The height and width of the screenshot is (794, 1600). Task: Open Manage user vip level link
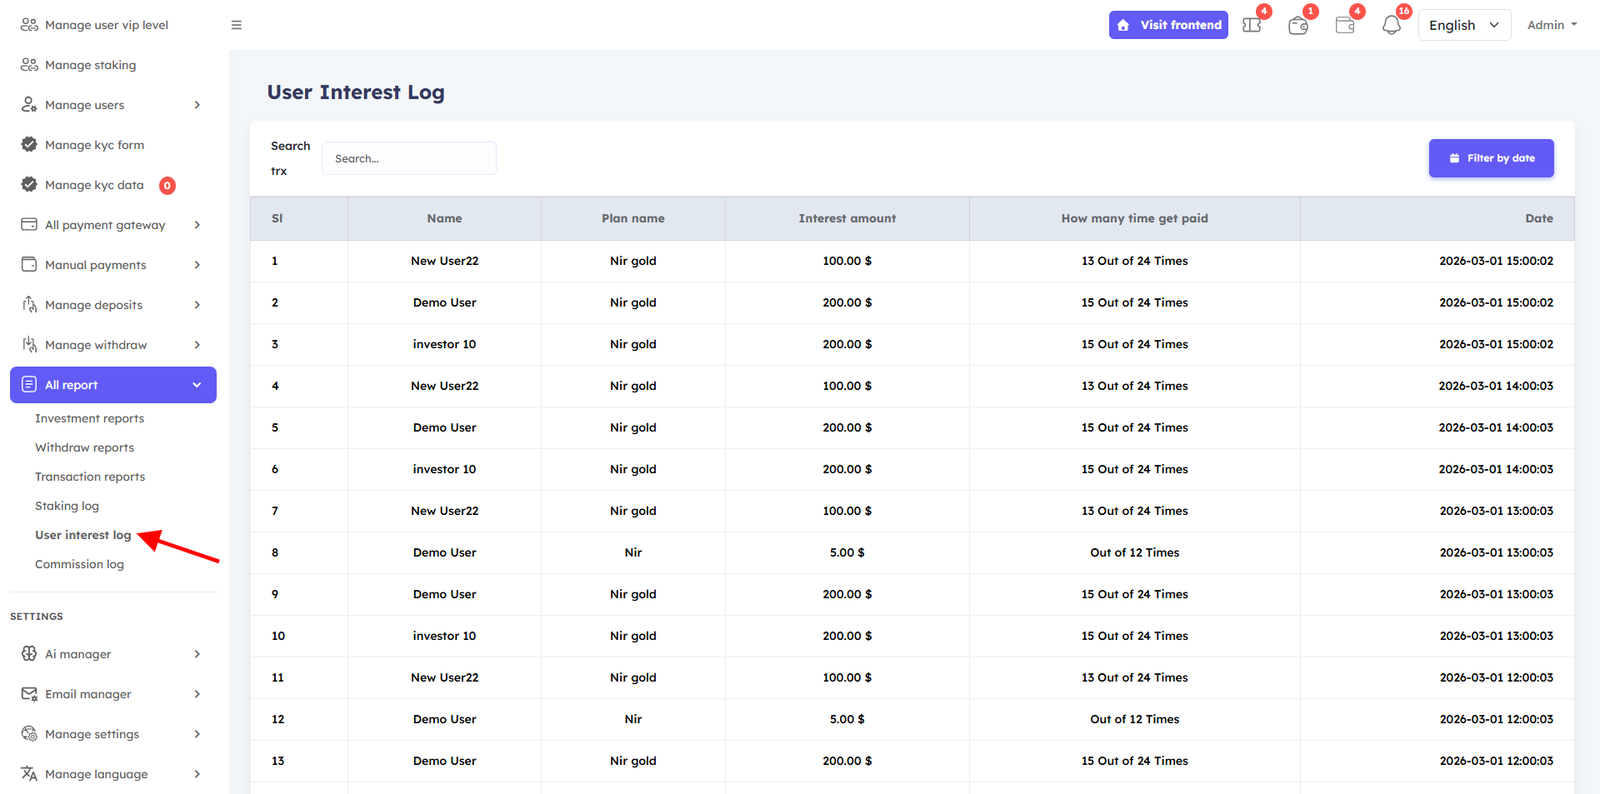pos(106,25)
